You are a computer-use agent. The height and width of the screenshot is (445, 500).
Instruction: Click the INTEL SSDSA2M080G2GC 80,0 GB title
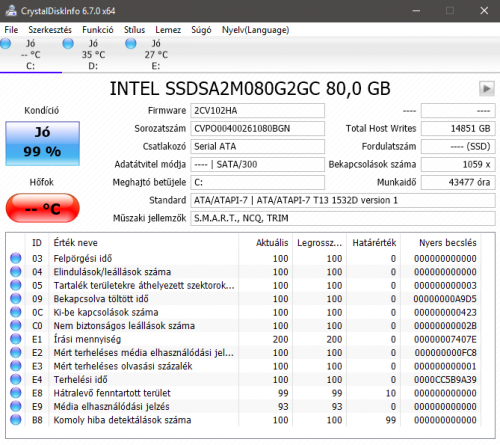point(250,89)
